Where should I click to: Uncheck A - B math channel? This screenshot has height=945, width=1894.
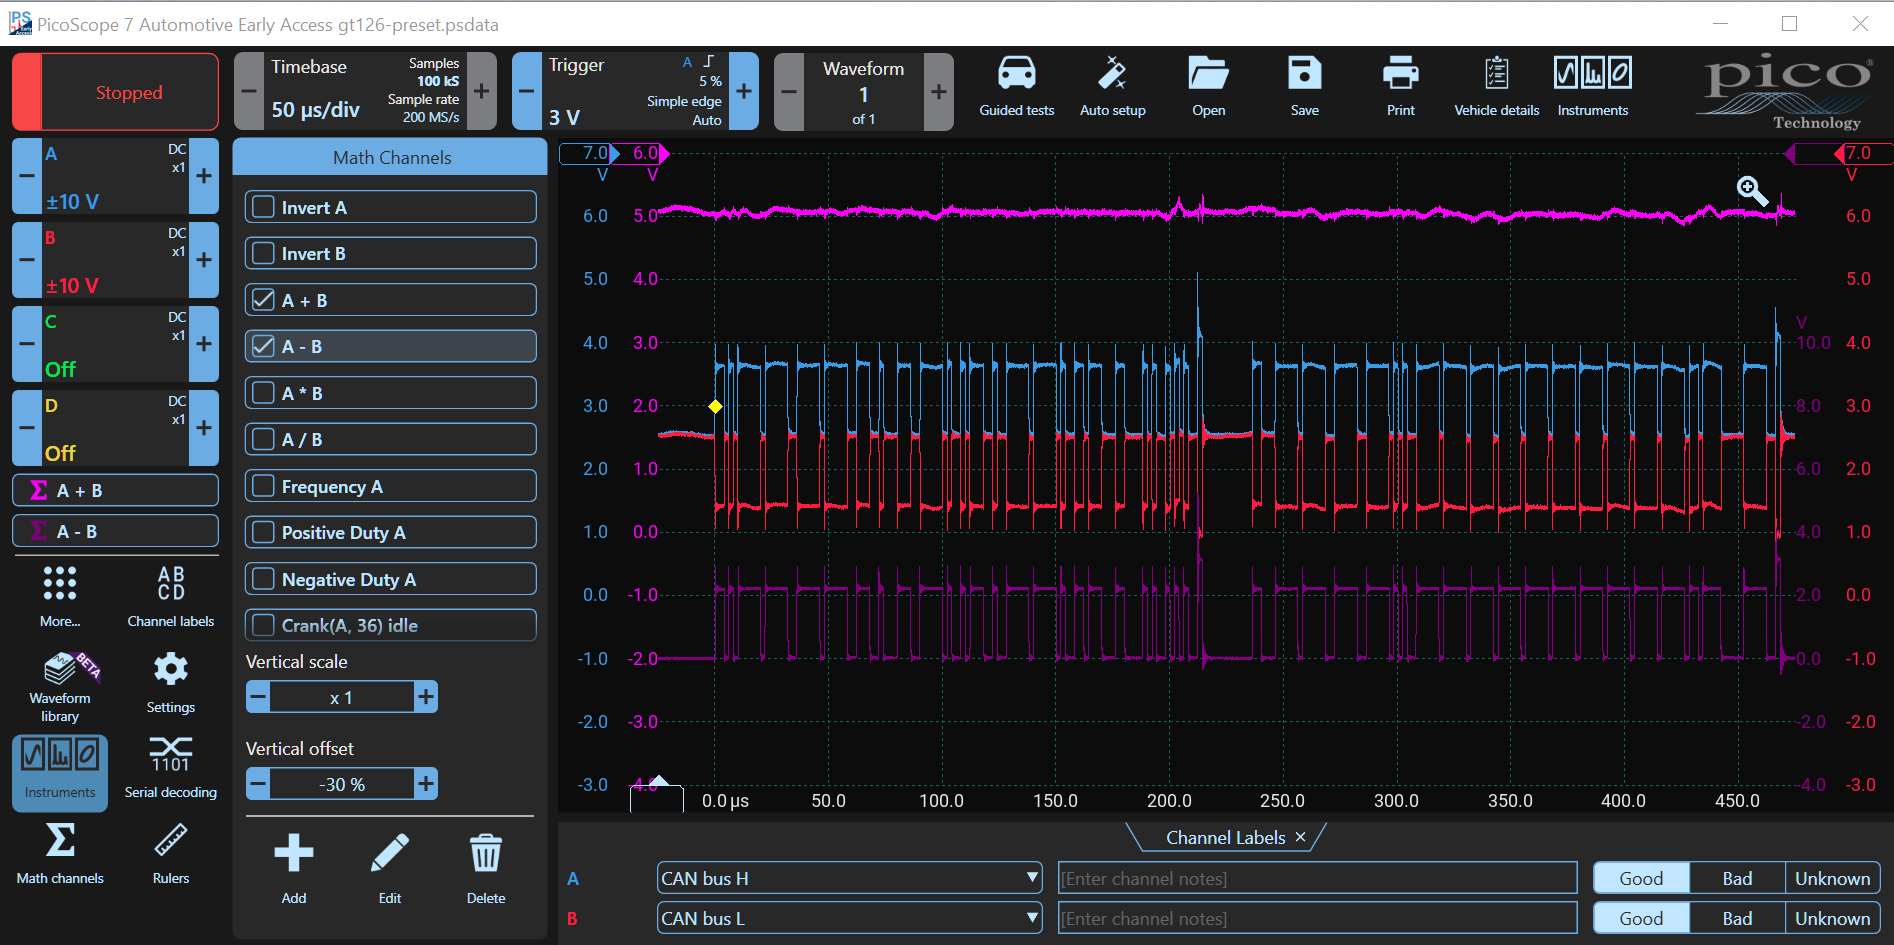[x=264, y=346]
